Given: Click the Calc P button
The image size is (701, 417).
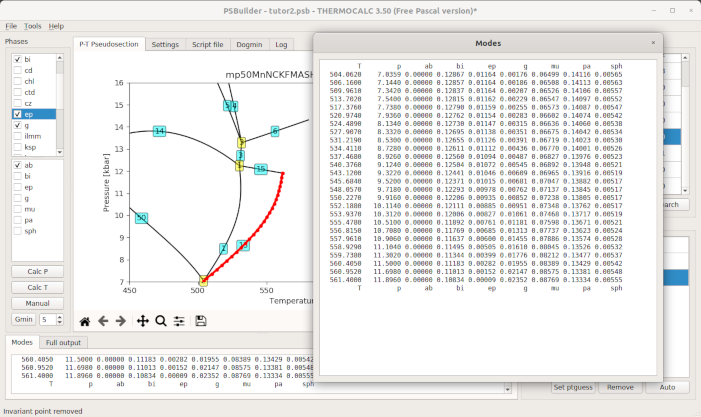Looking at the screenshot, I should pos(38,272).
